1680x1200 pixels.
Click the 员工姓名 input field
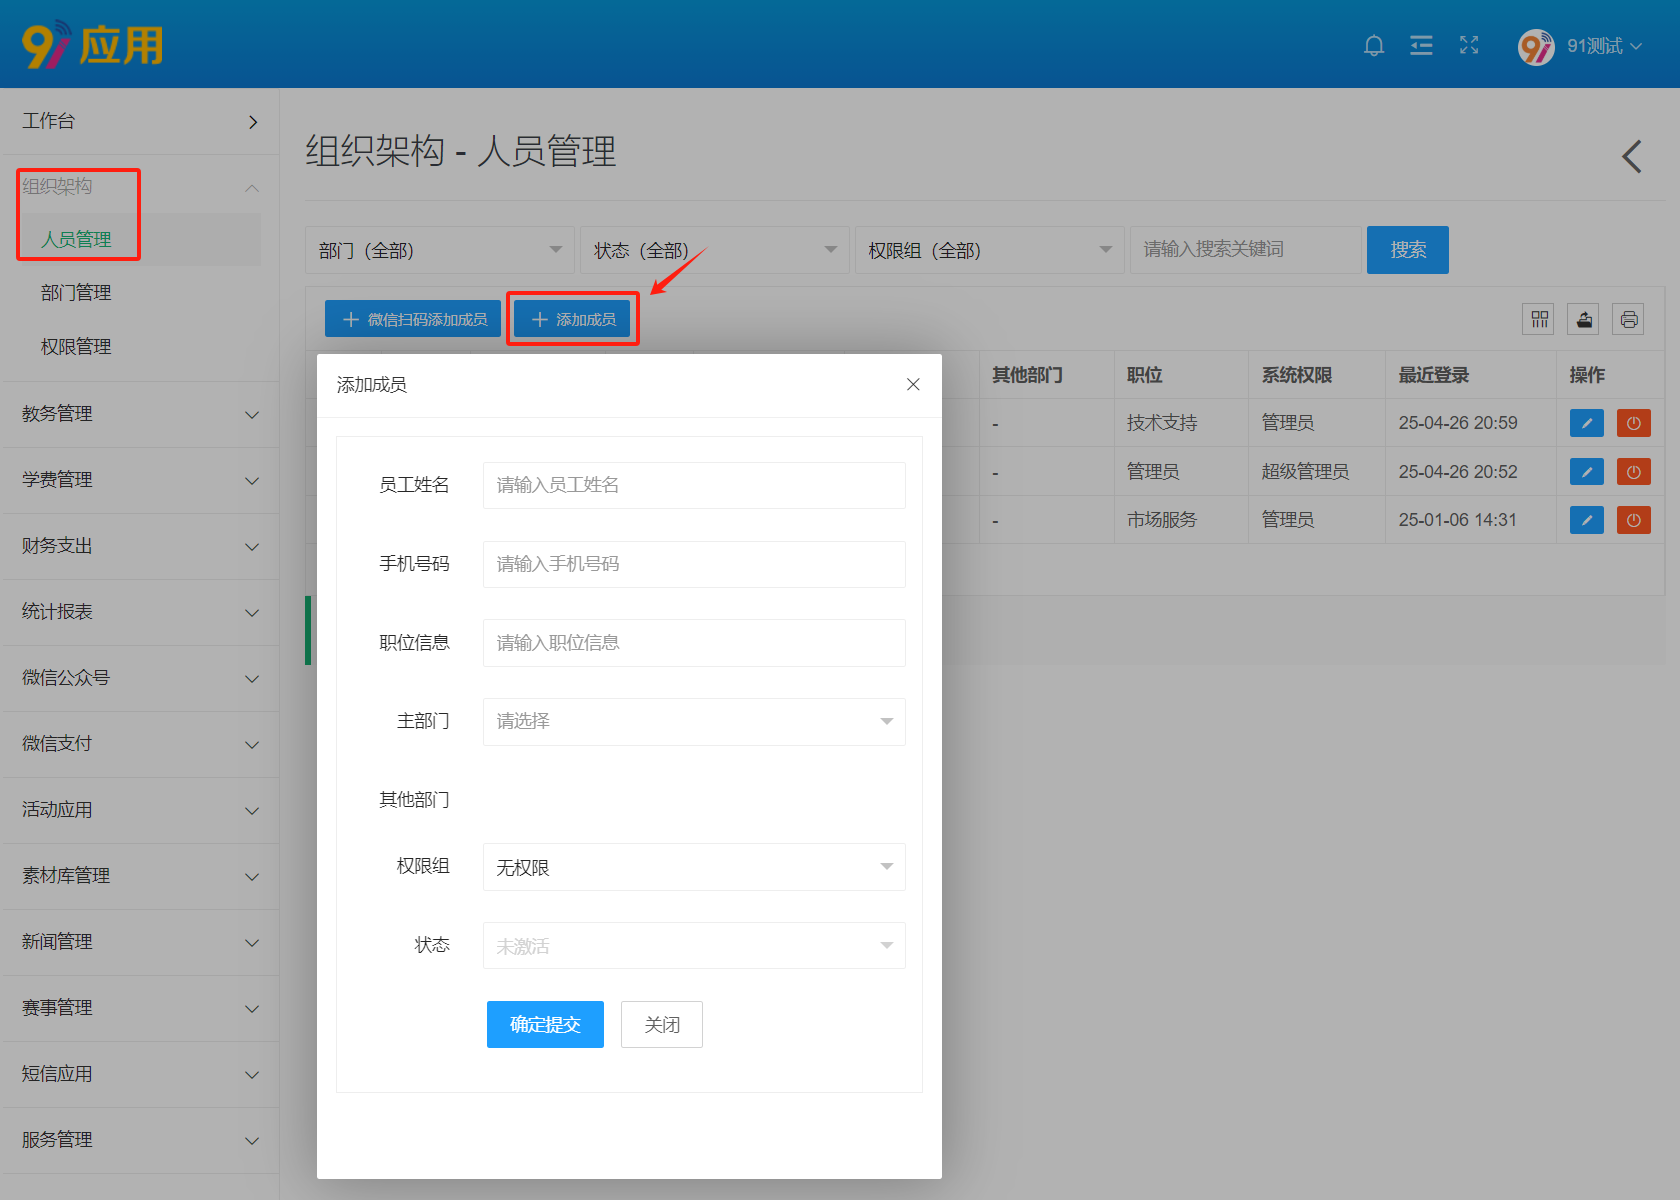tap(694, 486)
